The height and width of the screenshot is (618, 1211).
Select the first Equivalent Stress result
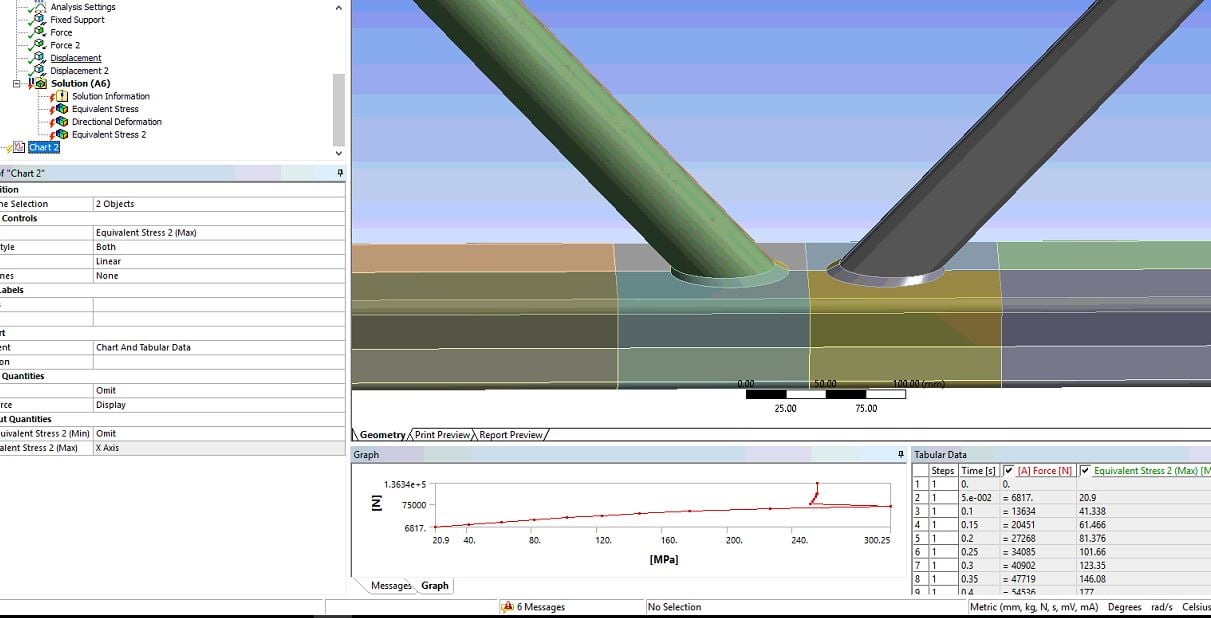(105, 109)
